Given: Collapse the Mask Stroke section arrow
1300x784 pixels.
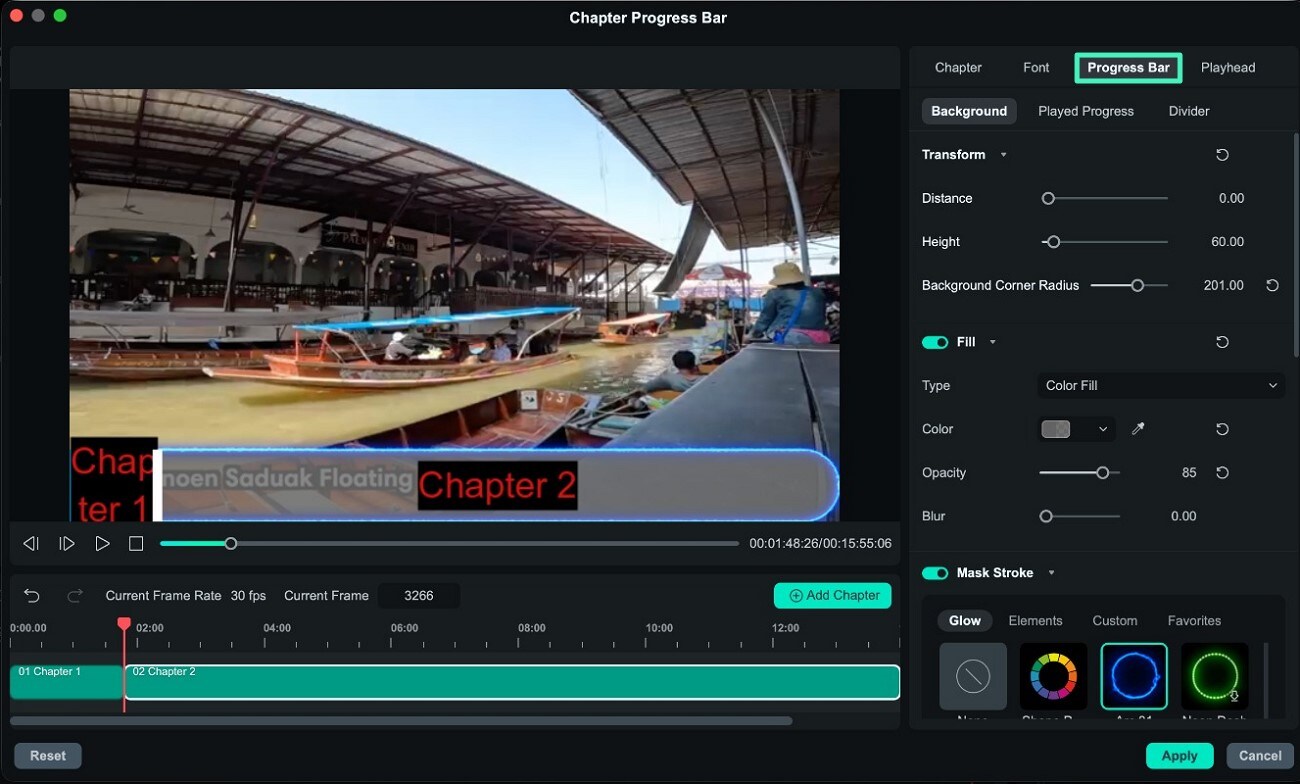Looking at the screenshot, I should click(1051, 573).
